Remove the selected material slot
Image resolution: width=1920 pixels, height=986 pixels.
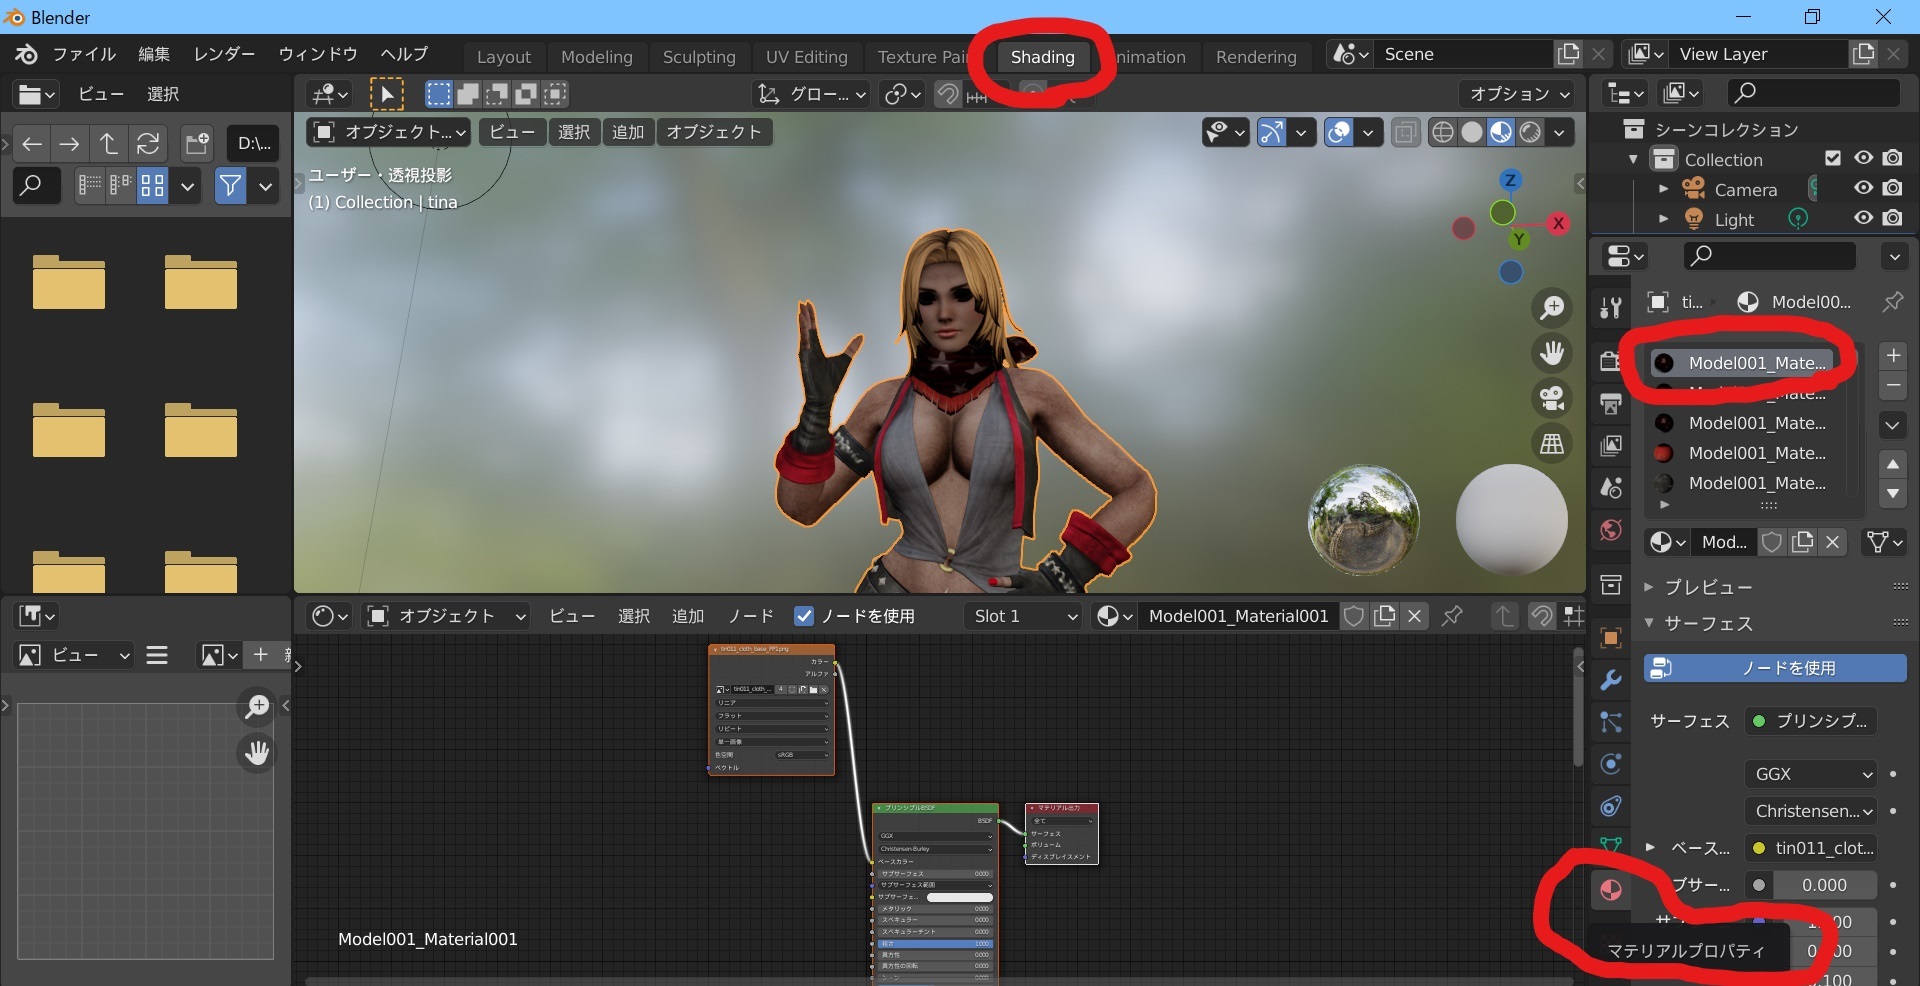click(1893, 386)
